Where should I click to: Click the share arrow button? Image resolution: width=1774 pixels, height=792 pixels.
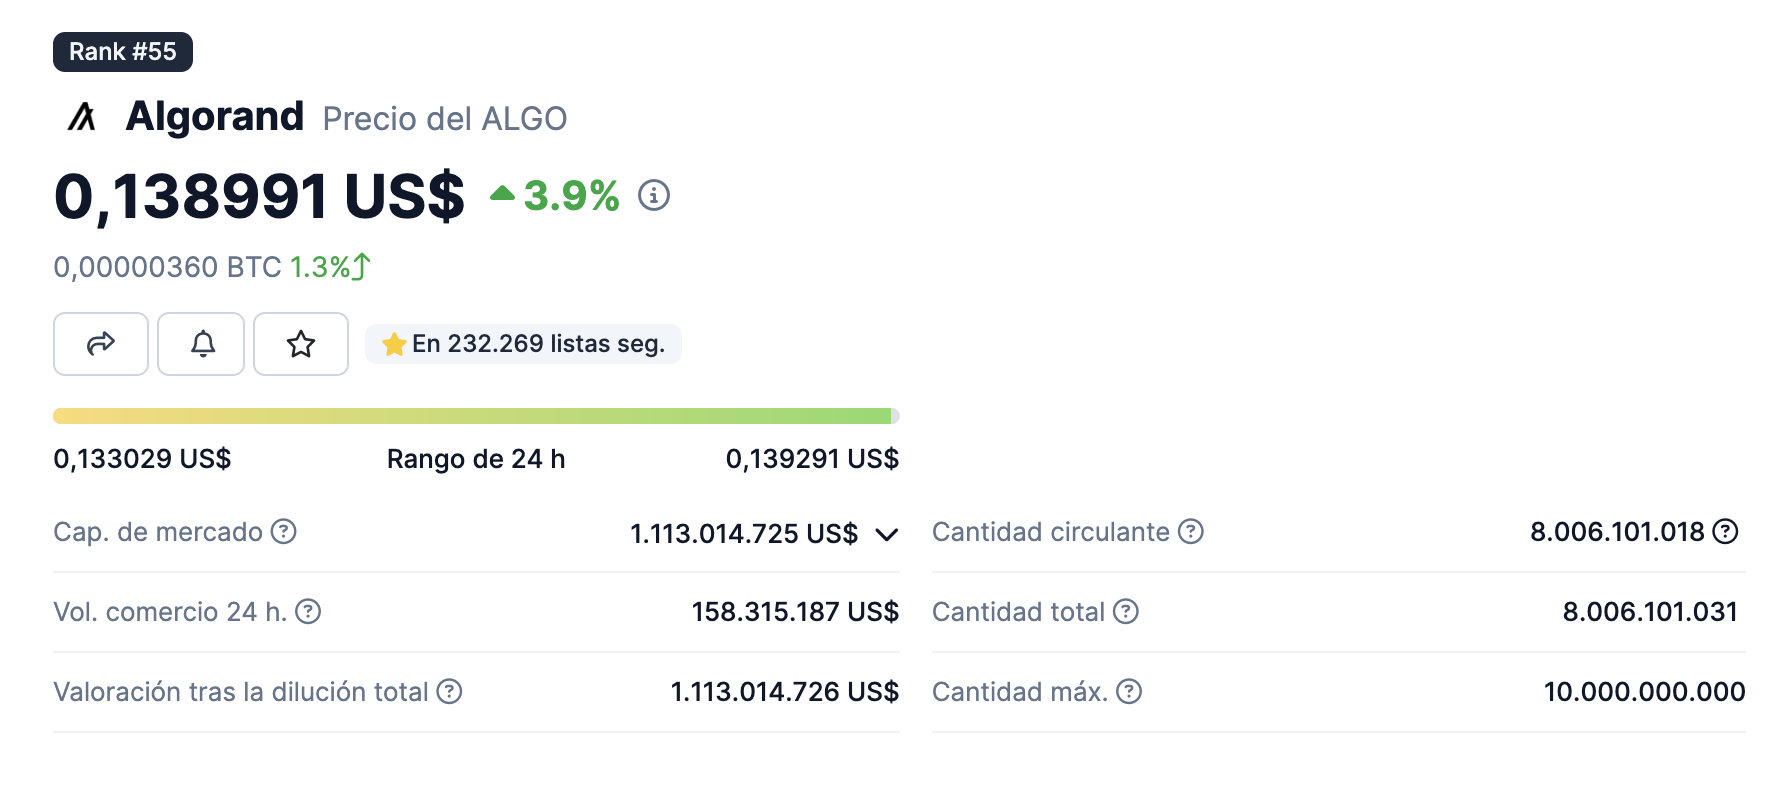(x=101, y=344)
